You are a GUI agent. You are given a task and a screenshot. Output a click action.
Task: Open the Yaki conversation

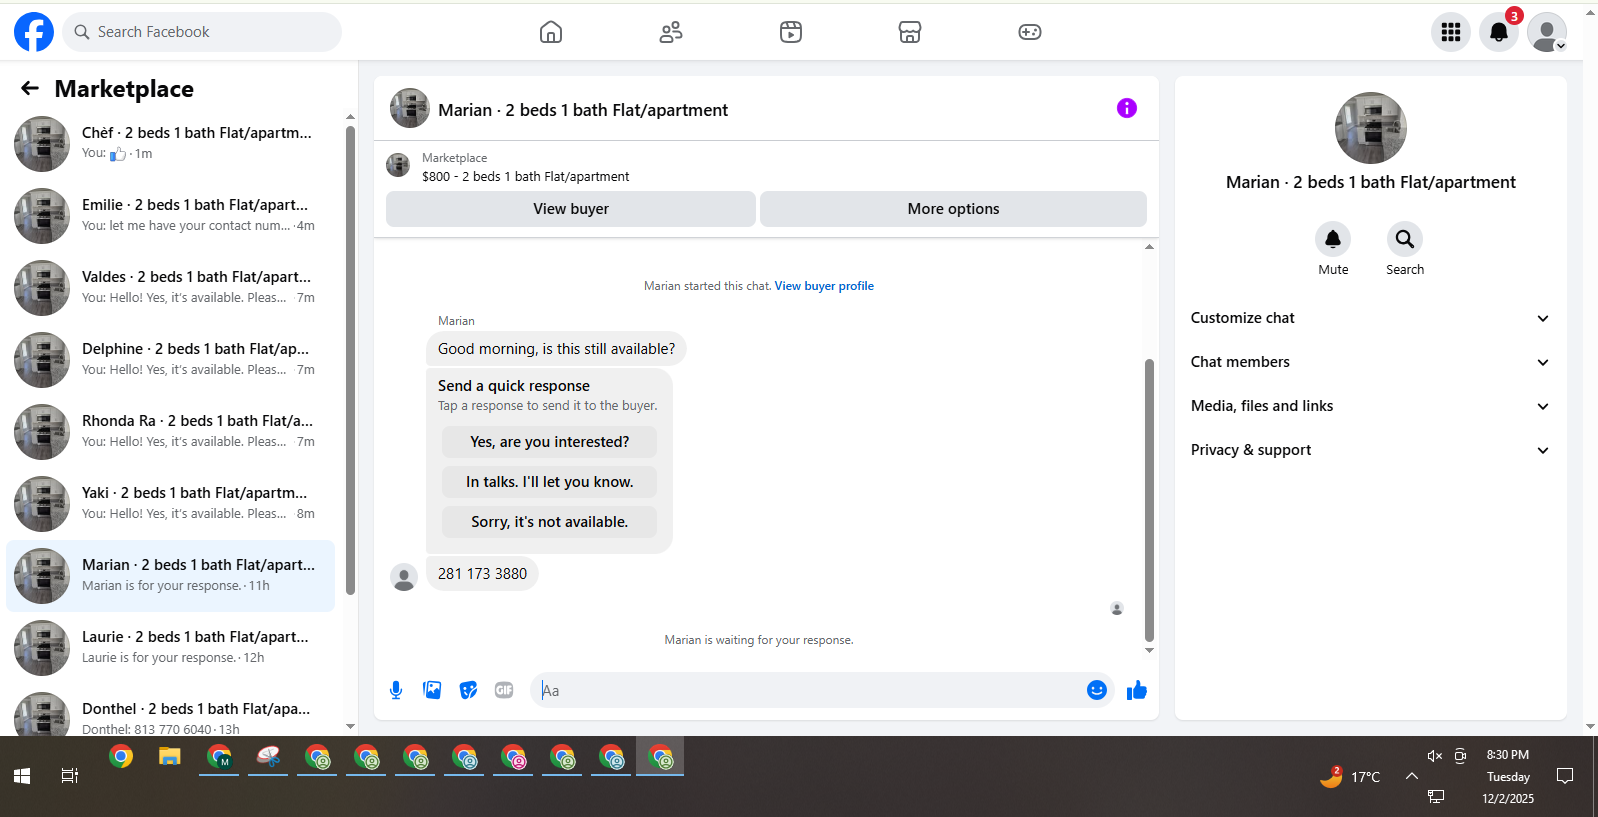click(171, 503)
